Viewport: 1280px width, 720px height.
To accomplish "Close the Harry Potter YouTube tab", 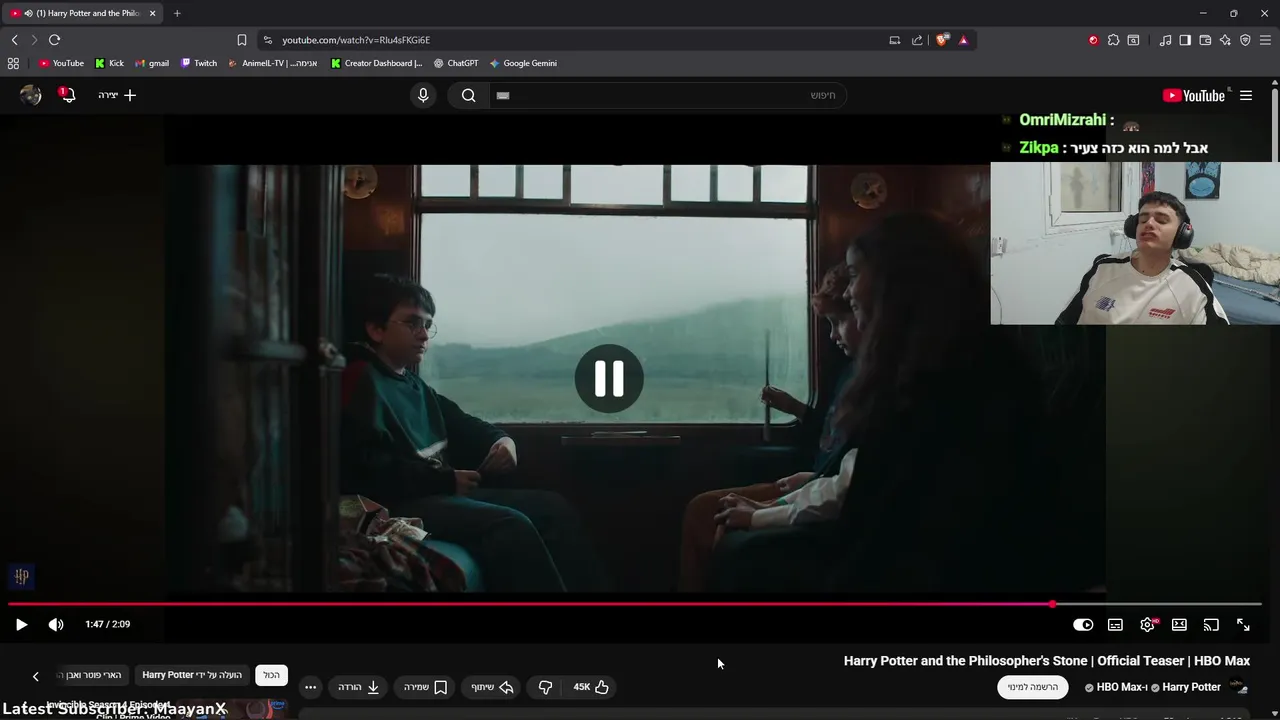I will 153,13.
